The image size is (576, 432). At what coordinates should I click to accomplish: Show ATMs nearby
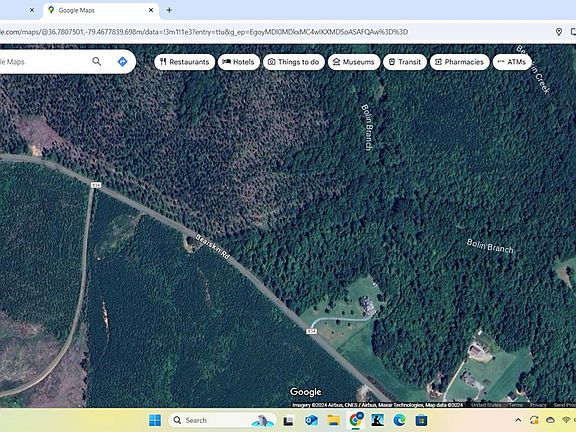[x=512, y=62]
